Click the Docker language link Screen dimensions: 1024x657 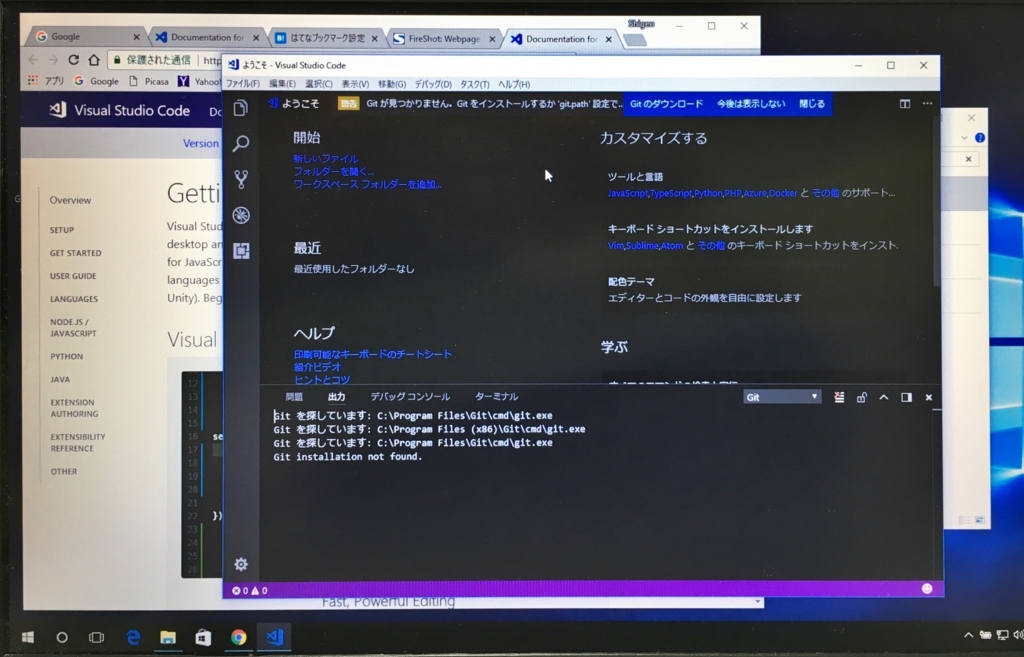point(783,193)
